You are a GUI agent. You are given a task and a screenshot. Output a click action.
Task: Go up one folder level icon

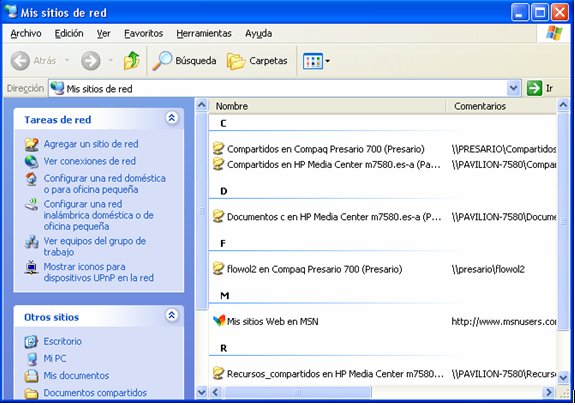(x=132, y=61)
